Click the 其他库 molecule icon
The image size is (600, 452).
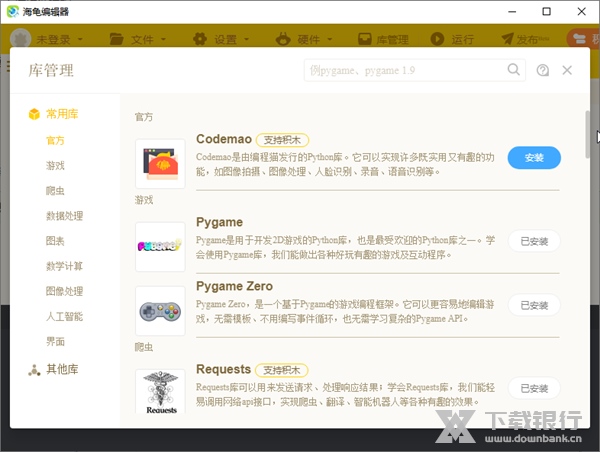coord(34,370)
